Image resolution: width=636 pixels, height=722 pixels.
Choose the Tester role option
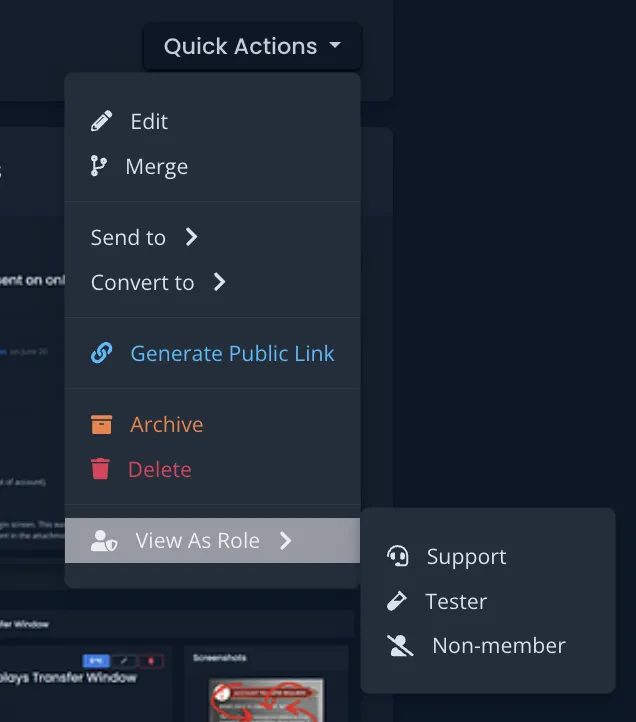(456, 602)
